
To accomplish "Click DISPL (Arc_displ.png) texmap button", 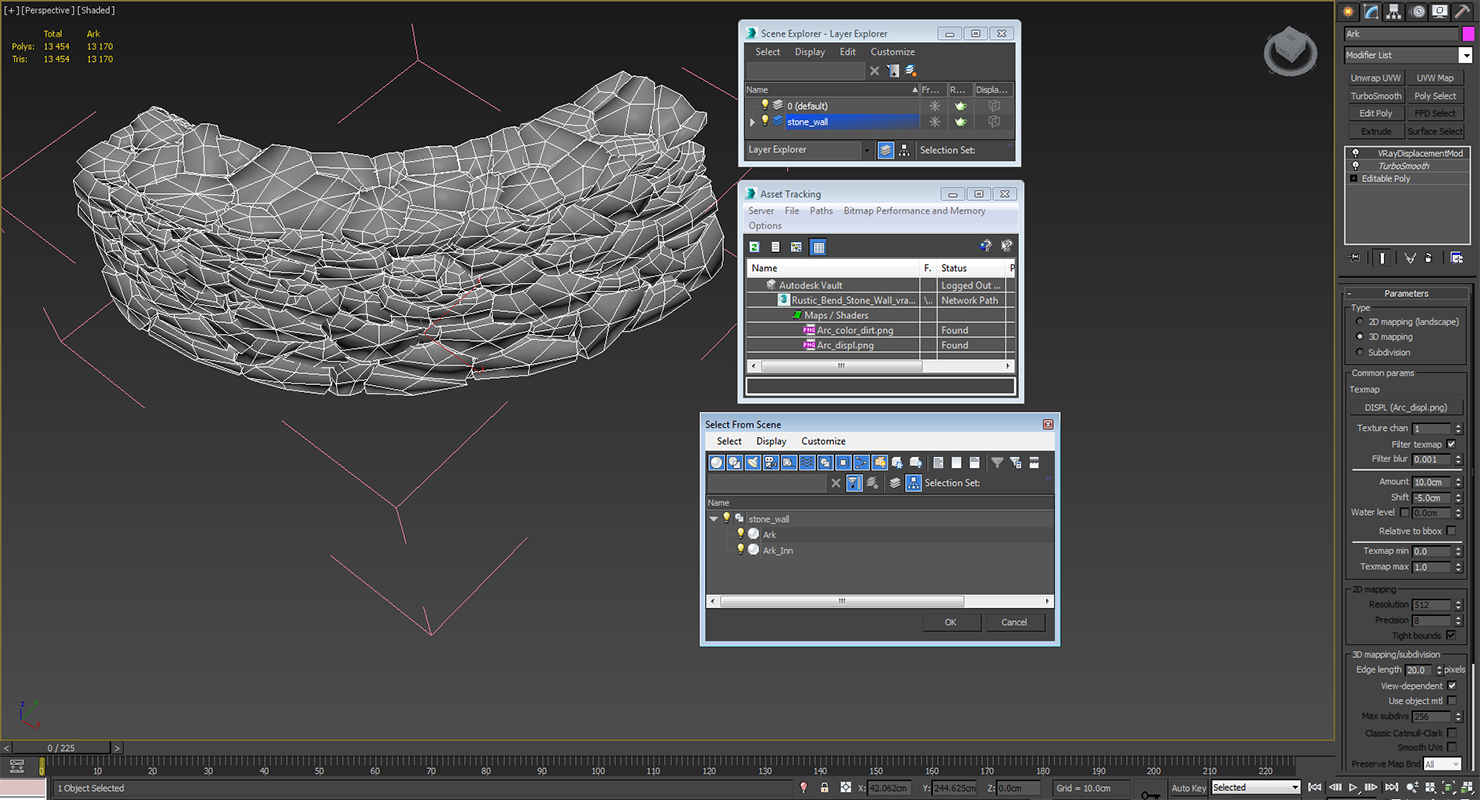I will pos(1405,408).
